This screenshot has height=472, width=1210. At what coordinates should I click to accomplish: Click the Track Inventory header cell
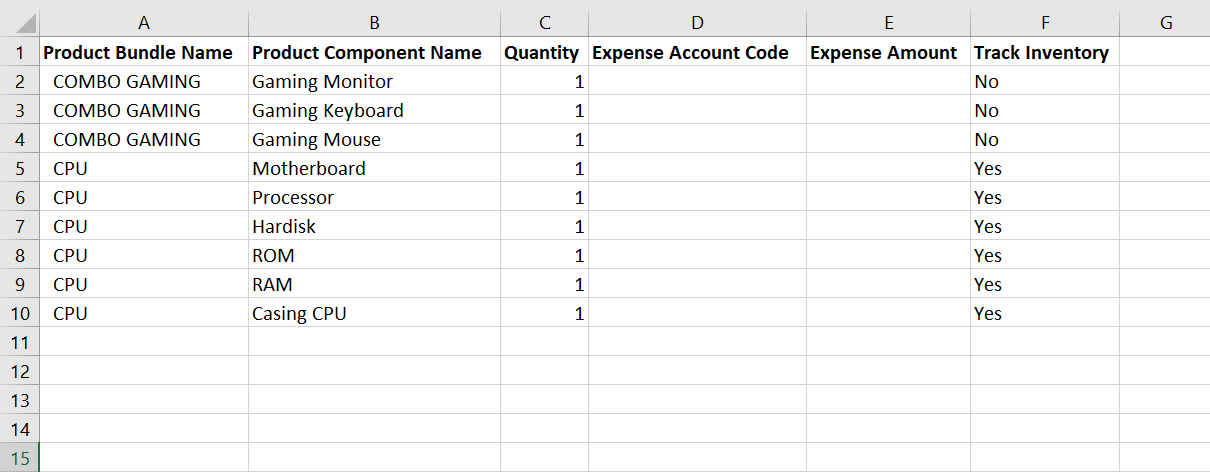click(1041, 53)
